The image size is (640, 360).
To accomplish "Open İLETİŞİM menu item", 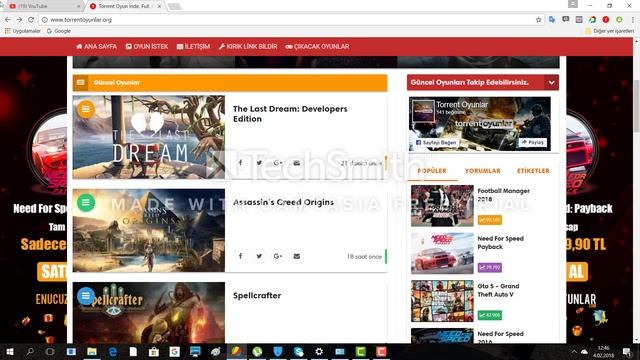I will 193,47.
